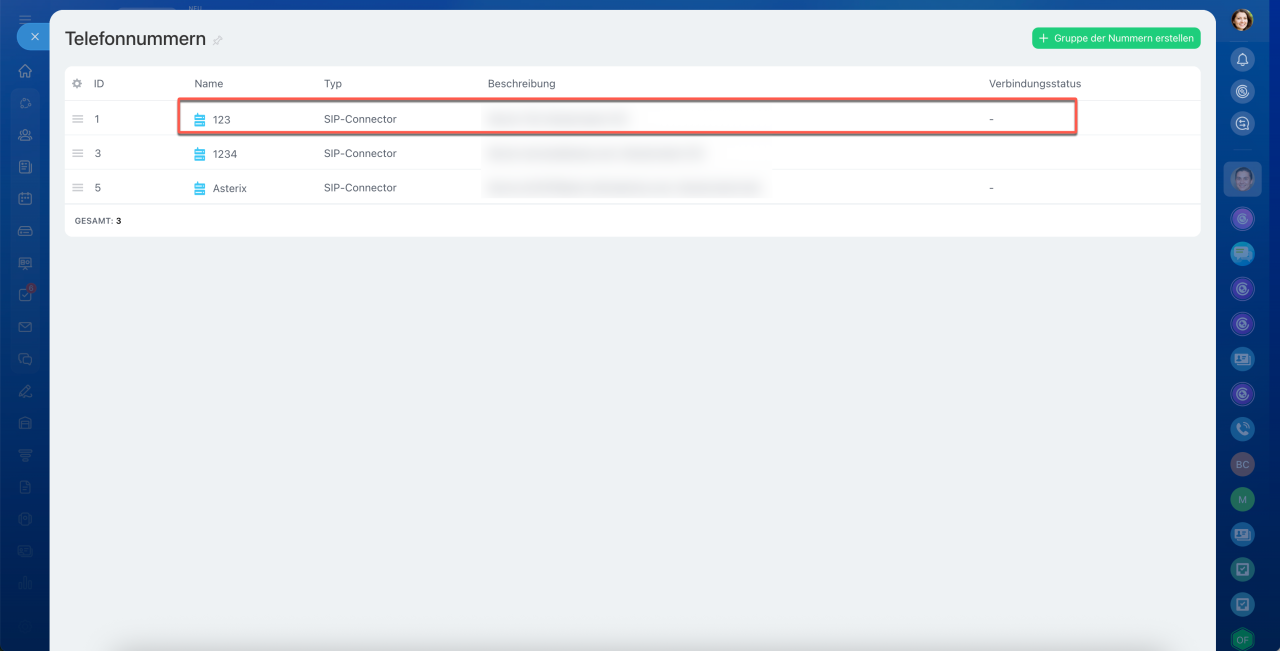Open notifications bell icon
The image size is (1280, 651).
(1242, 60)
